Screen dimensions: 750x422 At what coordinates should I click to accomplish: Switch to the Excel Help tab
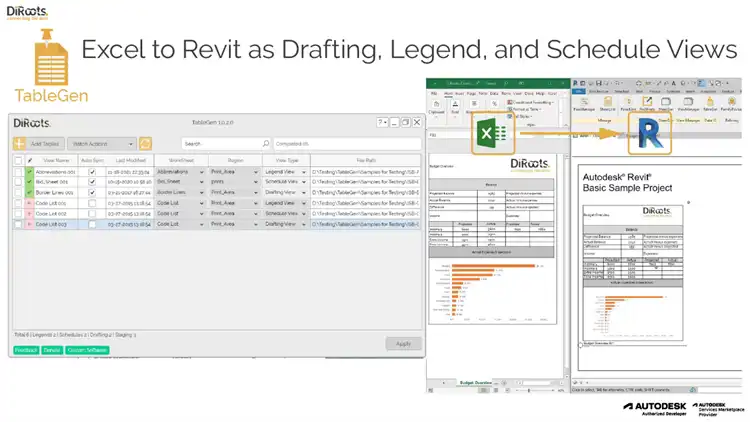540,93
